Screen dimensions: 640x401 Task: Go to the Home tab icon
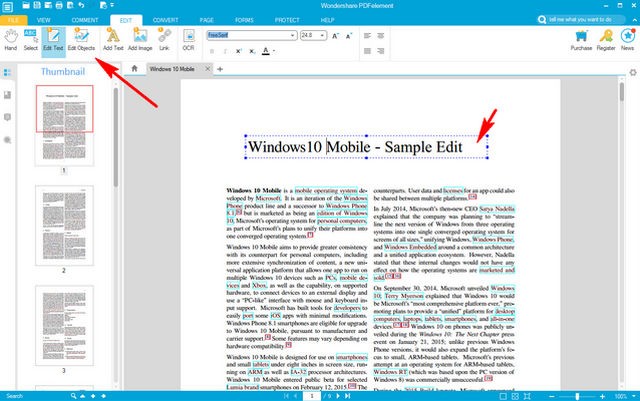coord(134,69)
